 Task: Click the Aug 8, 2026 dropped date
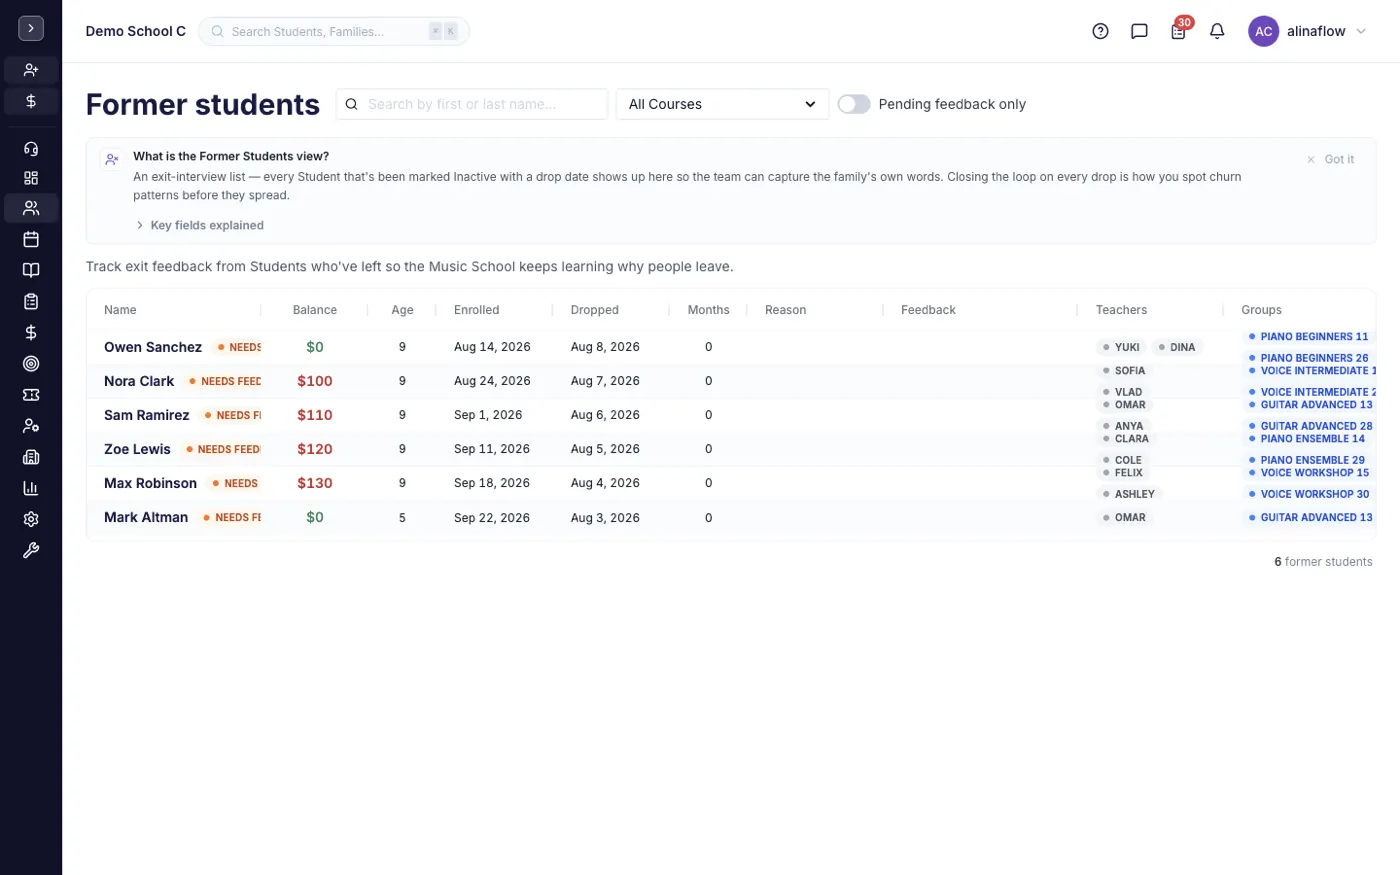(605, 347)
